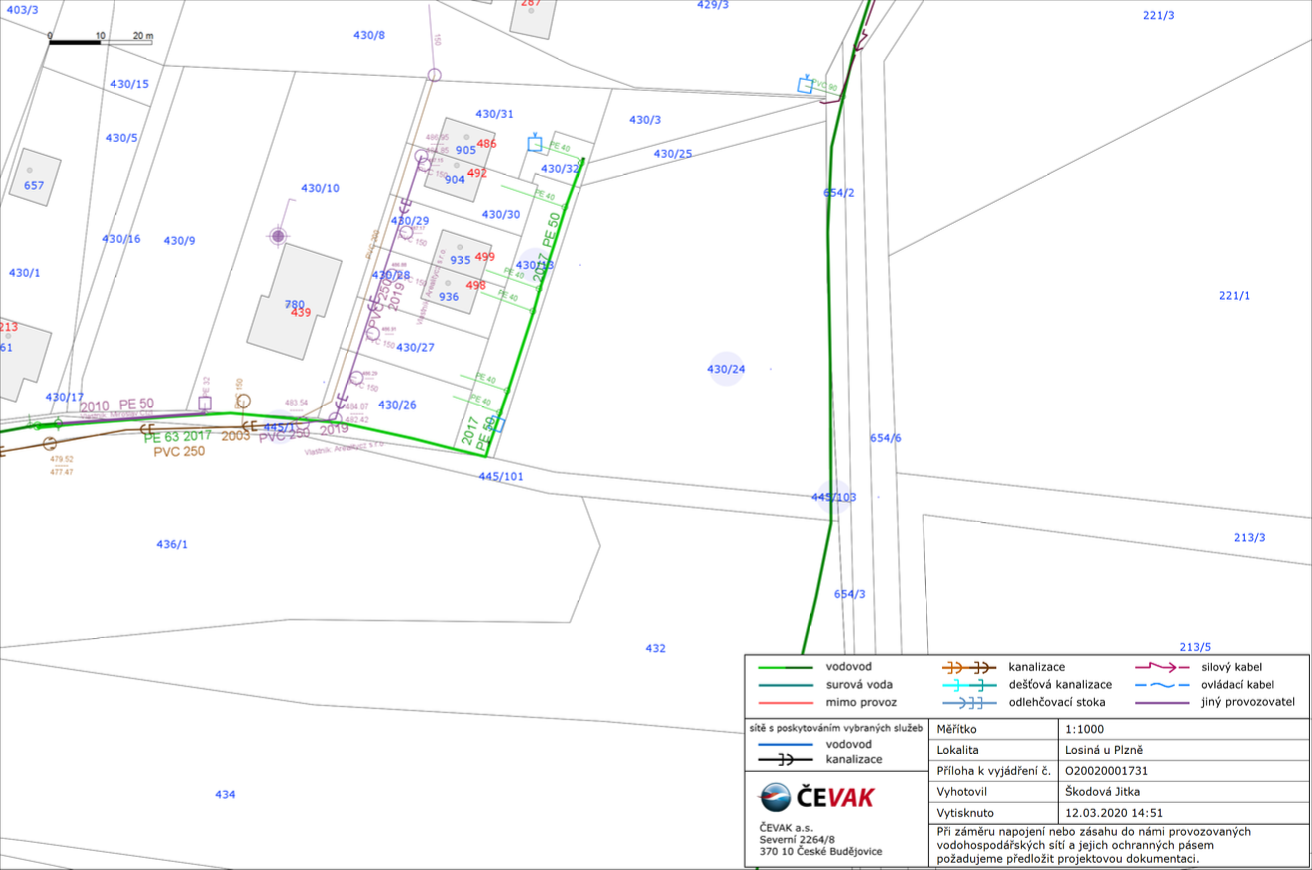Click the scale bar at top left
Screen dimensions: 1312x870
pos(100,42)
